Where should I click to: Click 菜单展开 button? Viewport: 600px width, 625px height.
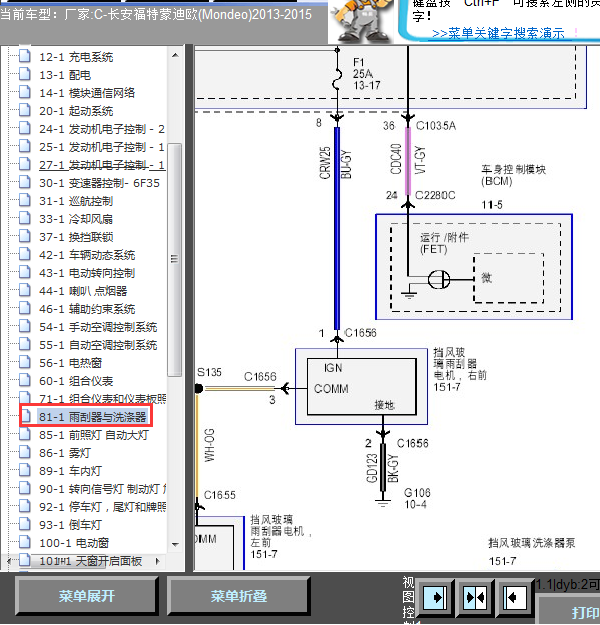click(x=87, y=596)
